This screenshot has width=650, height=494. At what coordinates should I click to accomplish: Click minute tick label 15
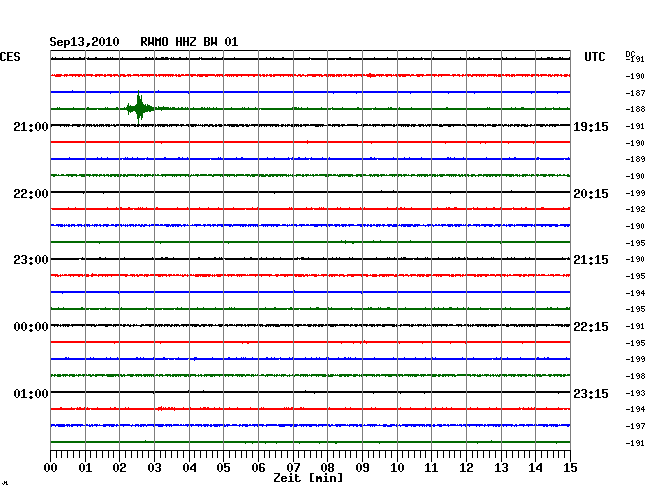(x=570, y=468)
